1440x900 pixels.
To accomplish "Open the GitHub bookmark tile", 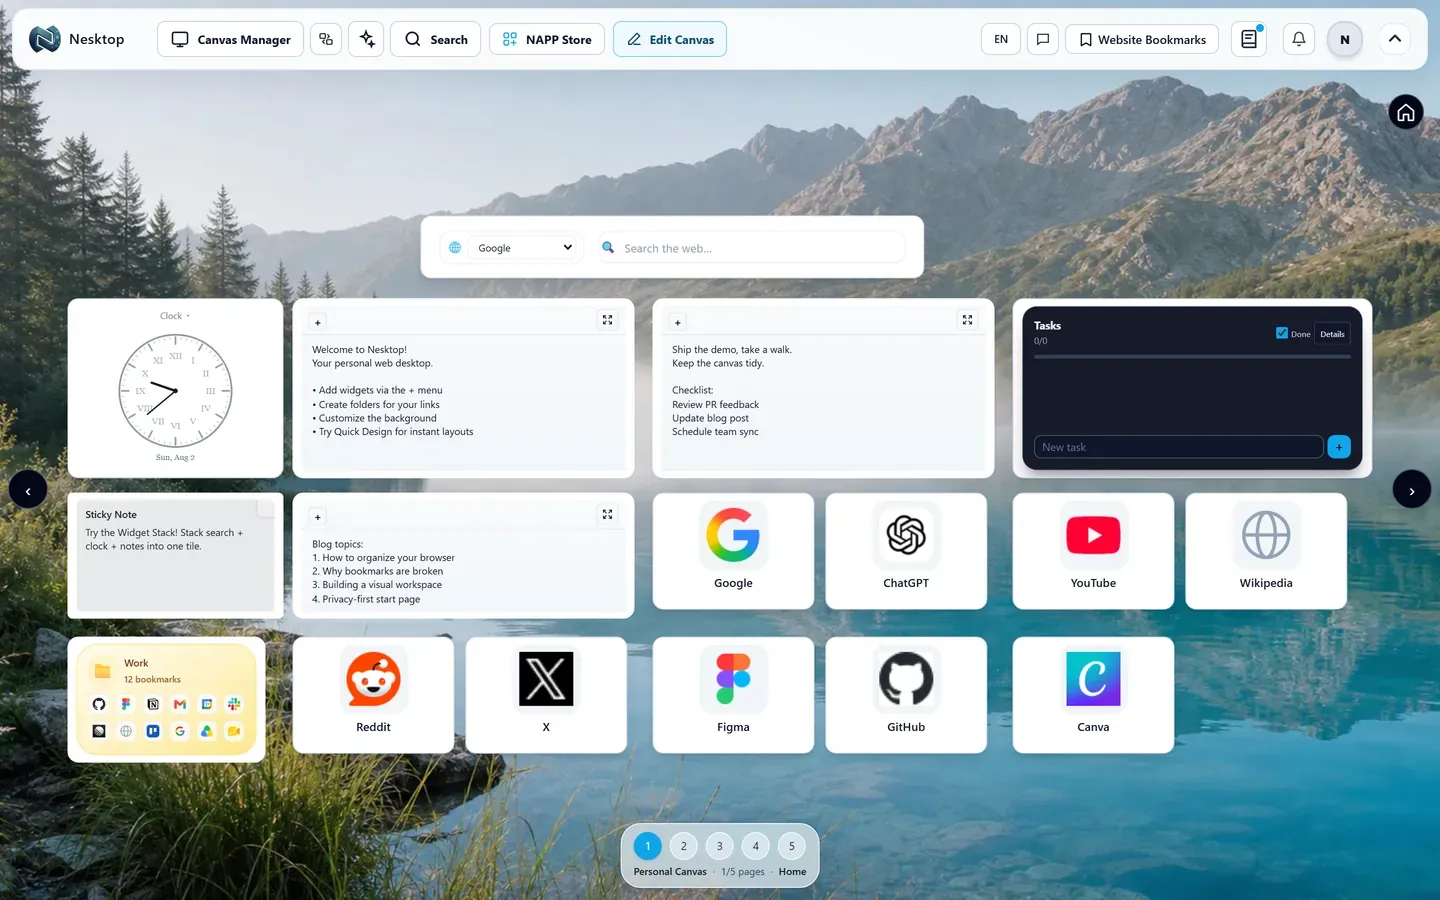I will point(906,695).
